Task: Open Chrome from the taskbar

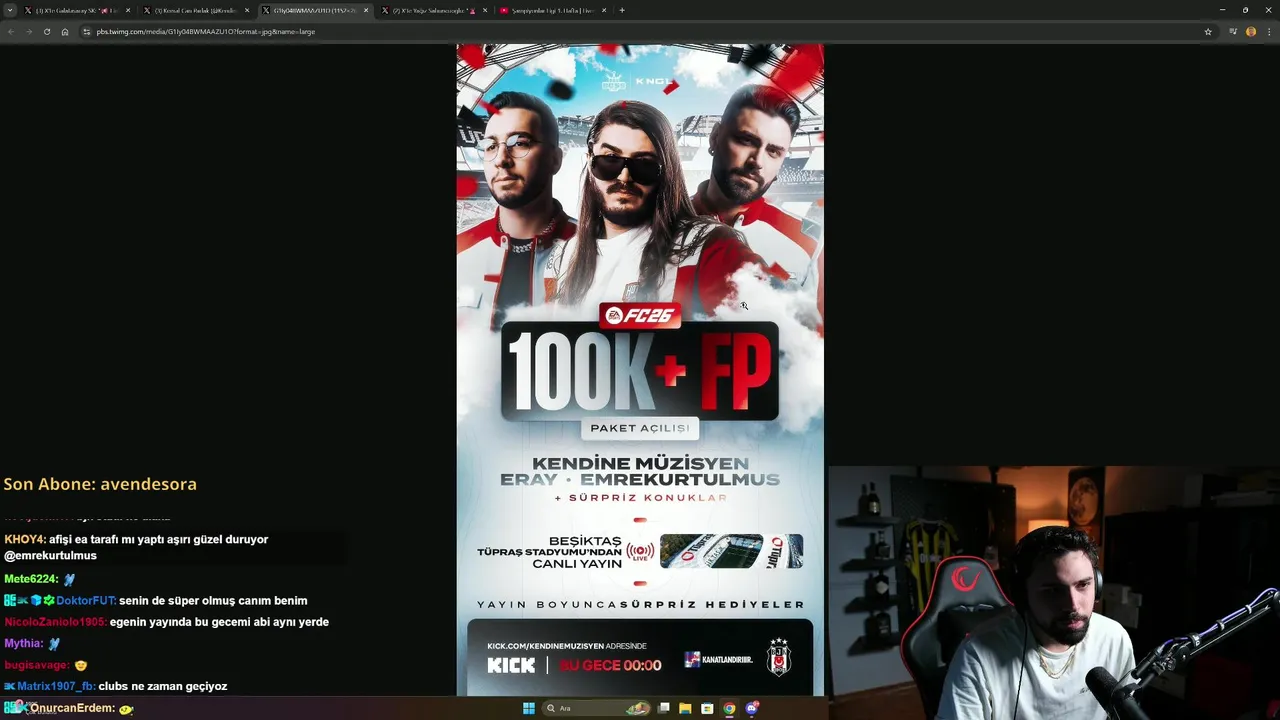Action: [x=729, y=708]
